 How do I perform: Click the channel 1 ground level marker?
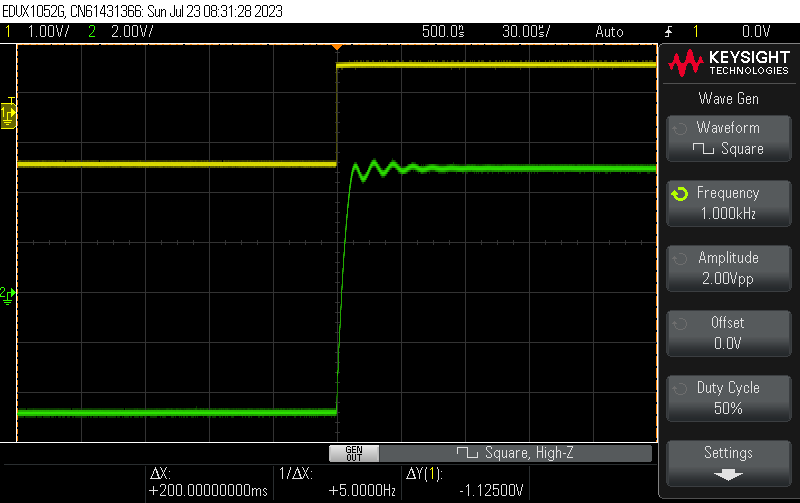(x=9, y=116)
